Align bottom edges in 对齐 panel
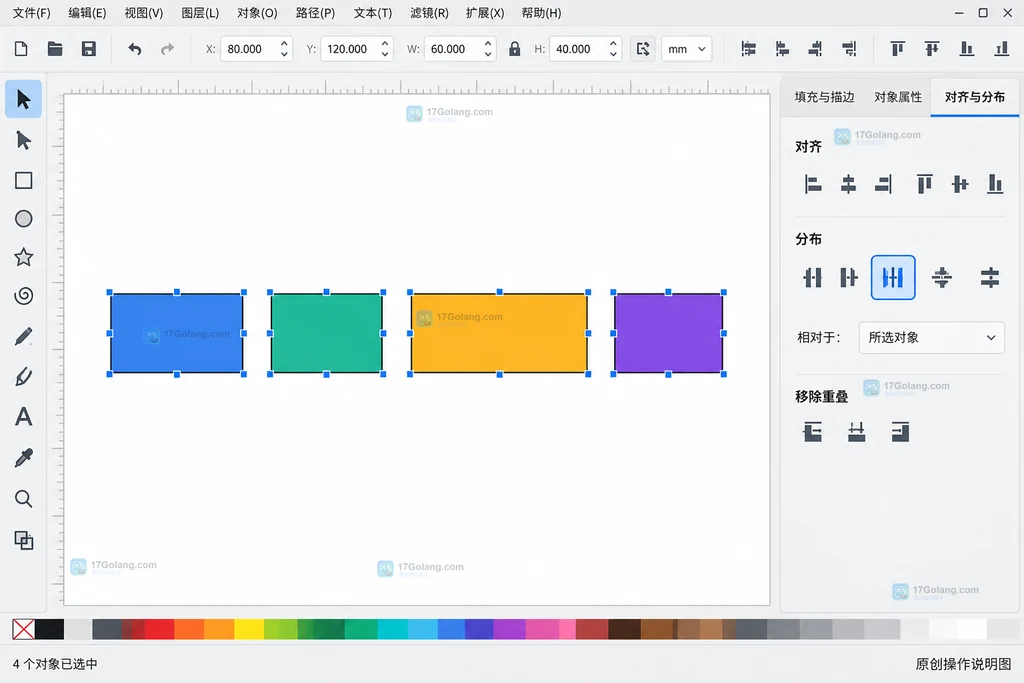The image size is (1024, 683). pos(995,185)
